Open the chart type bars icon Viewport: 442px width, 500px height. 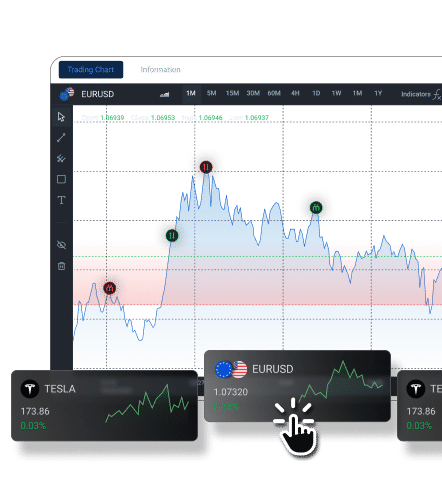coord(164,95)
